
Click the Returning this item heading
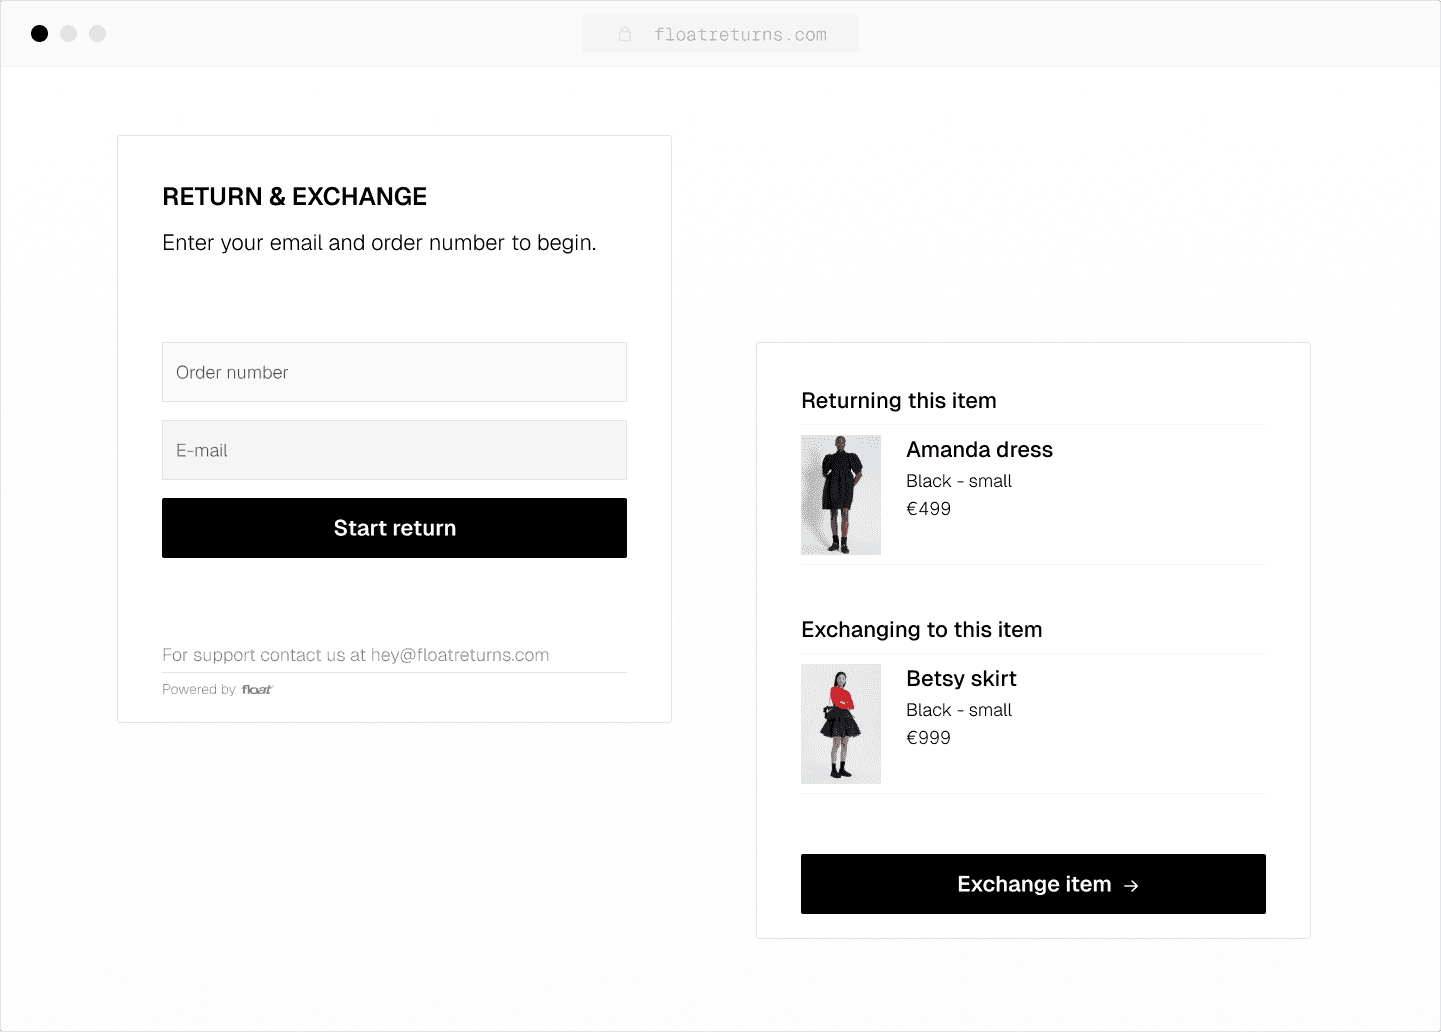pos(898,401)
